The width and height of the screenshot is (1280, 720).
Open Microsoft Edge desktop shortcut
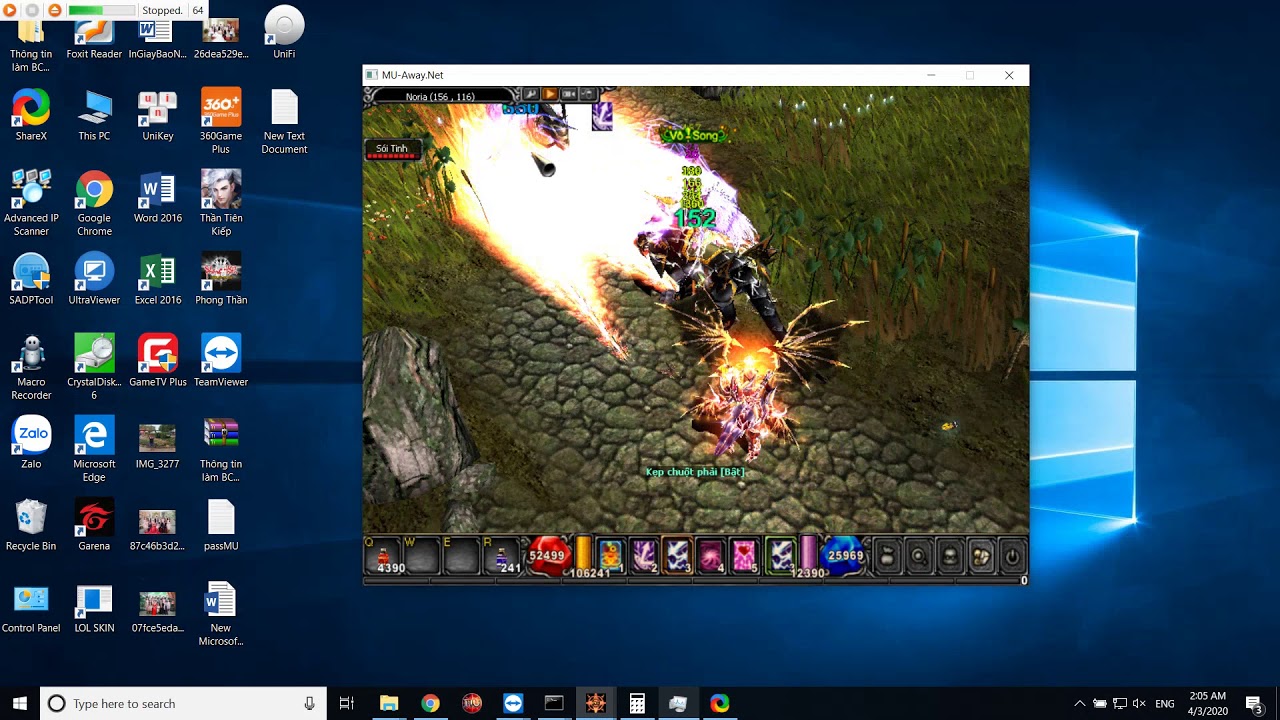coord(94,449)
